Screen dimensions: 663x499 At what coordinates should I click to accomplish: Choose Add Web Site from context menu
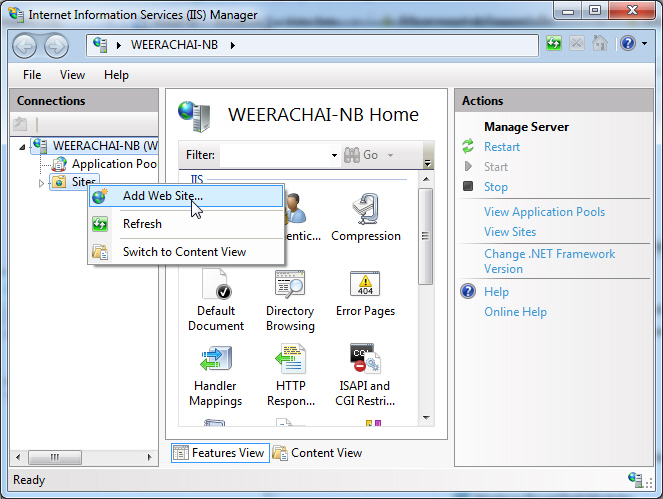pyautogui.click(x=186, y=196)
